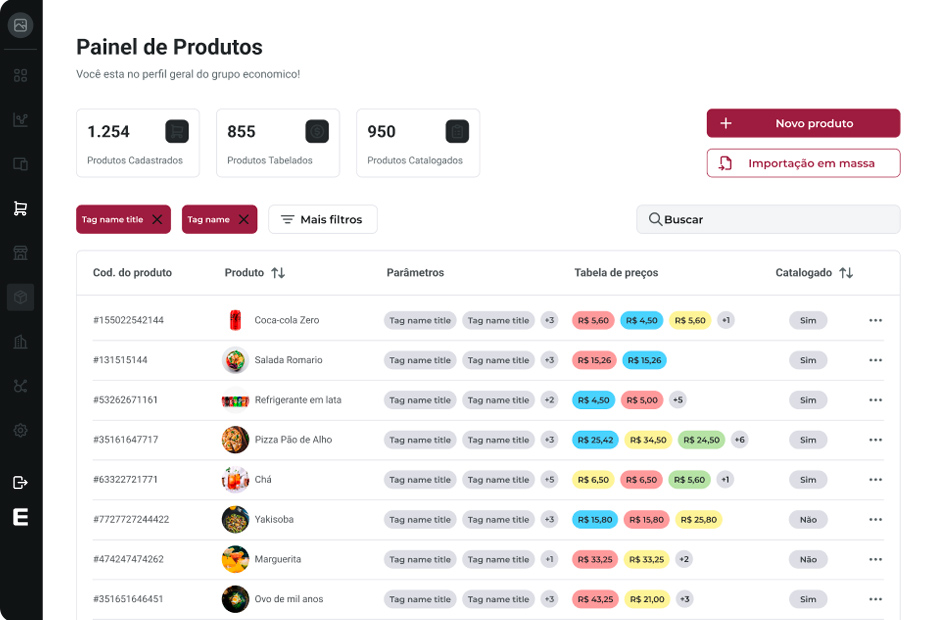Open more options for Chá row
This screenshot has height=620, width=930.
pos(875,479)
